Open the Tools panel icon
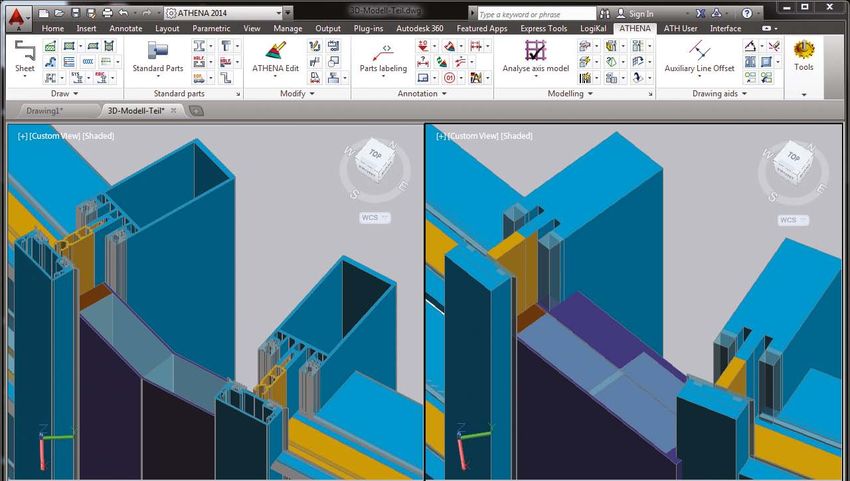The width and height of the screenshot is (850, 481). 803,52
